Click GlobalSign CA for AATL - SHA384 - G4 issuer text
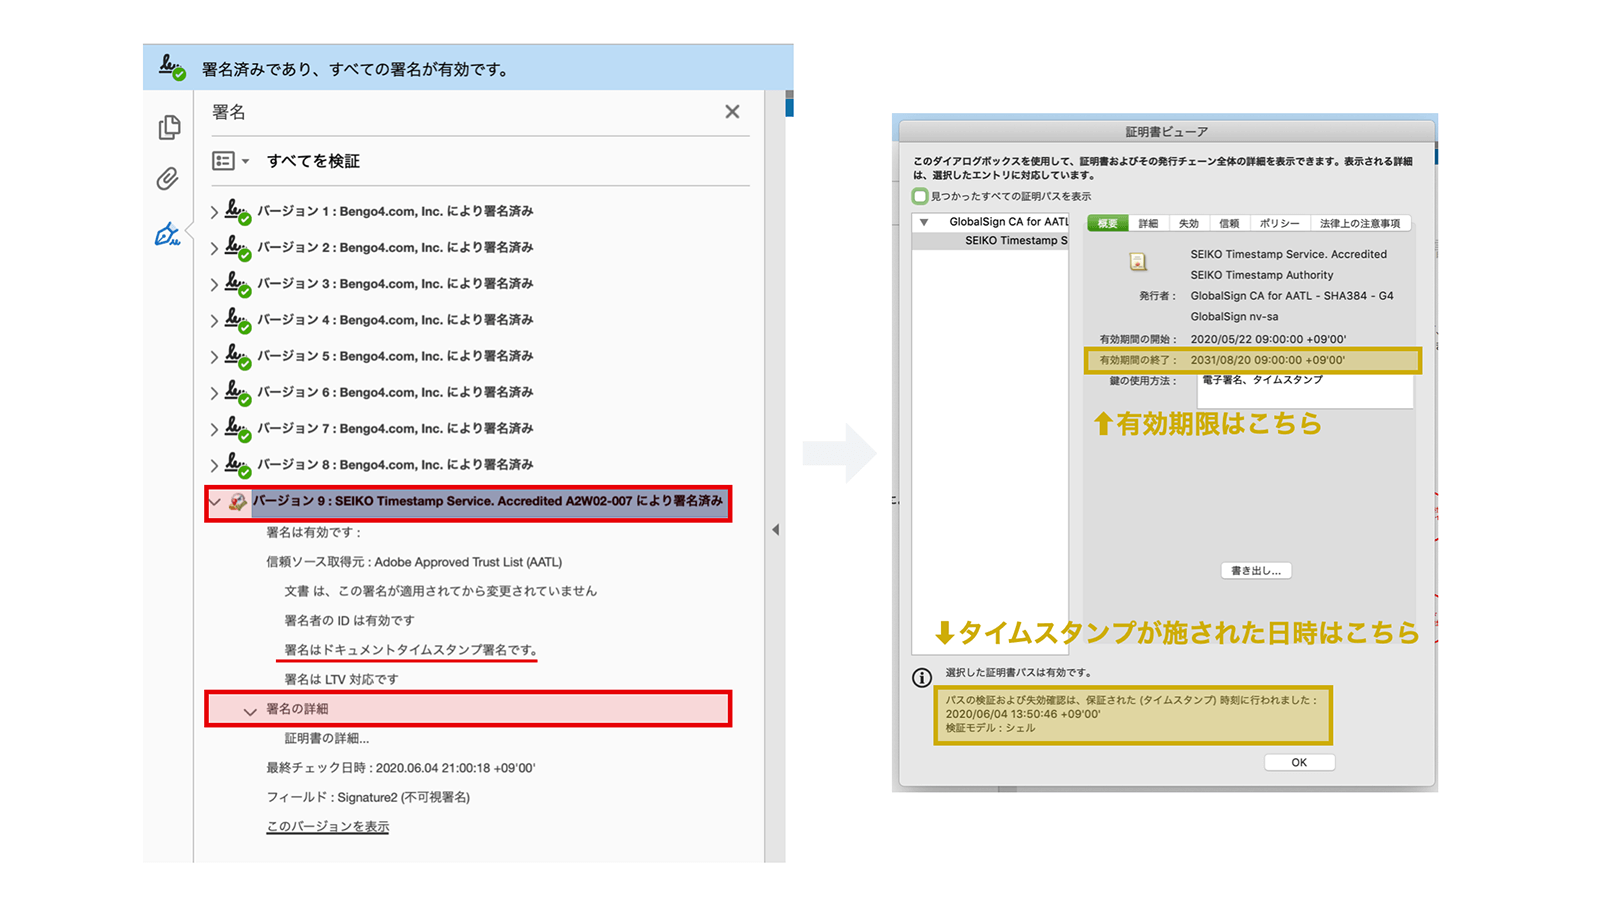This screenshot has height=900, width=1600. point(1292,296)
